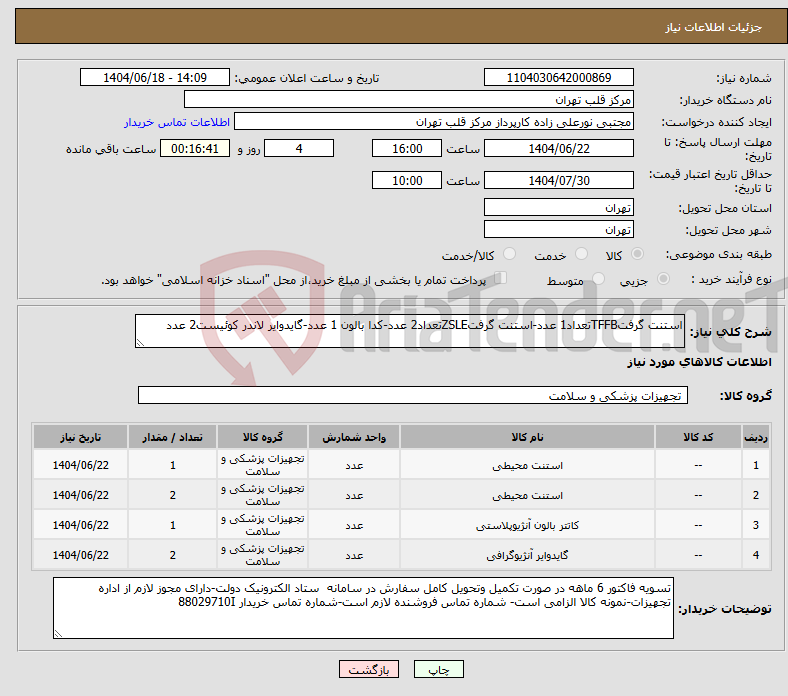Select the خدمت radio button
The width and height of the screenshot is (788, 696).
(x=574, y=256)
